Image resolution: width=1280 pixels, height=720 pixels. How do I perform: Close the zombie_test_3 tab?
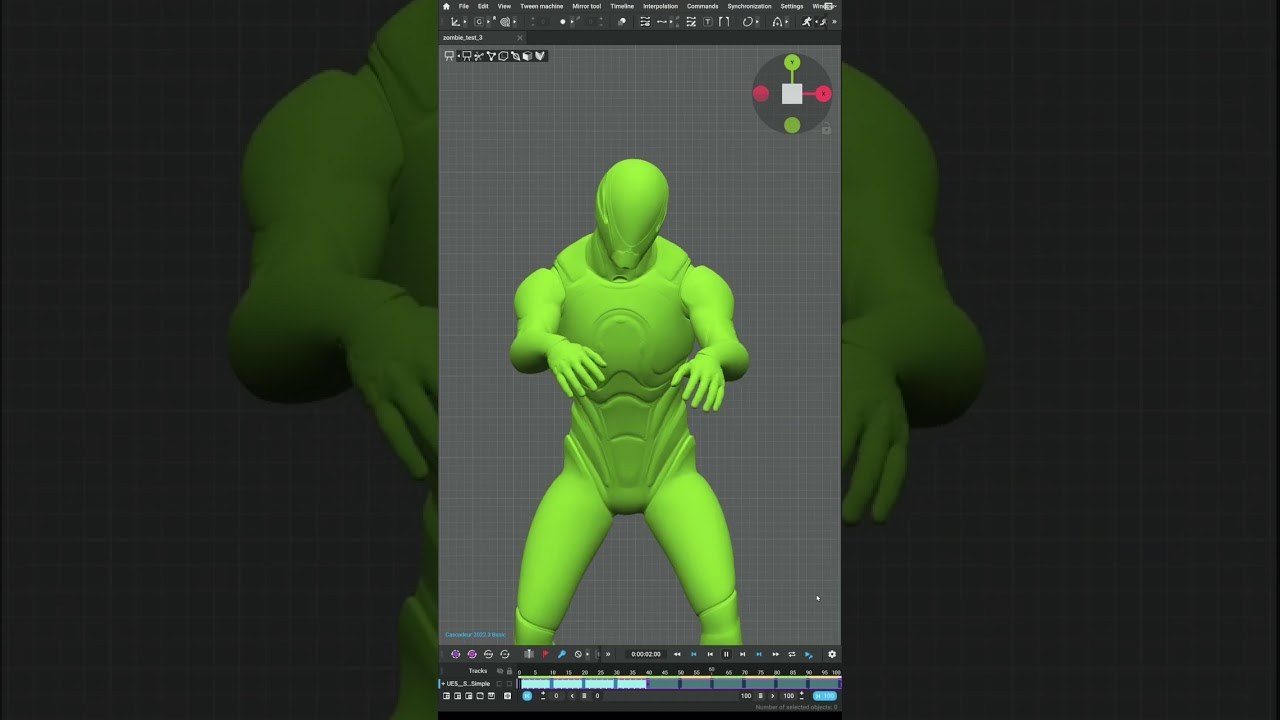[x=520, y=38]
